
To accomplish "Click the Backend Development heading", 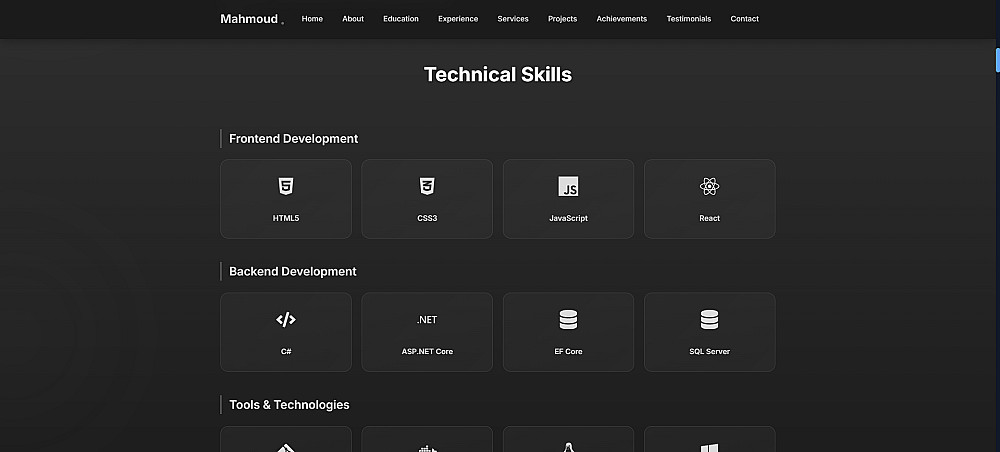I will tap(293, 272).
